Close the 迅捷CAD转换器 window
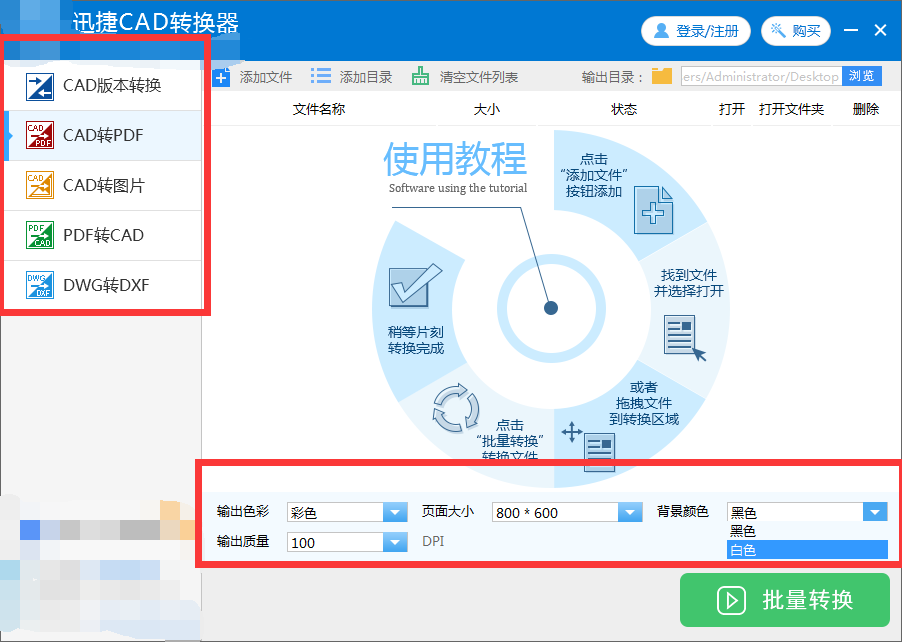This screenshot has height=642, width=902. coord(880,30)
